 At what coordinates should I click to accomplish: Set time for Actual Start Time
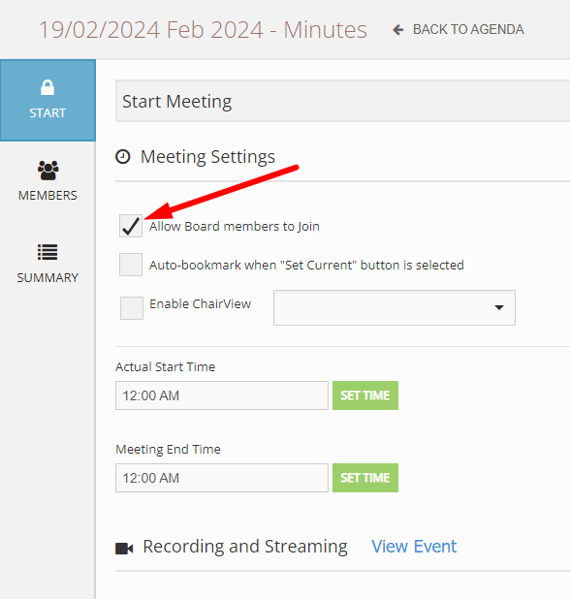[365, 395]
